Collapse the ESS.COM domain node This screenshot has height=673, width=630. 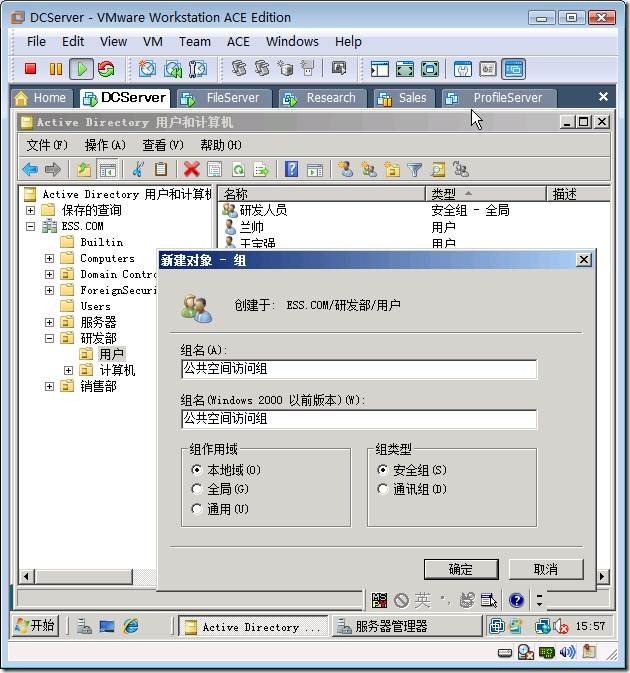click(x=30, y=226)
